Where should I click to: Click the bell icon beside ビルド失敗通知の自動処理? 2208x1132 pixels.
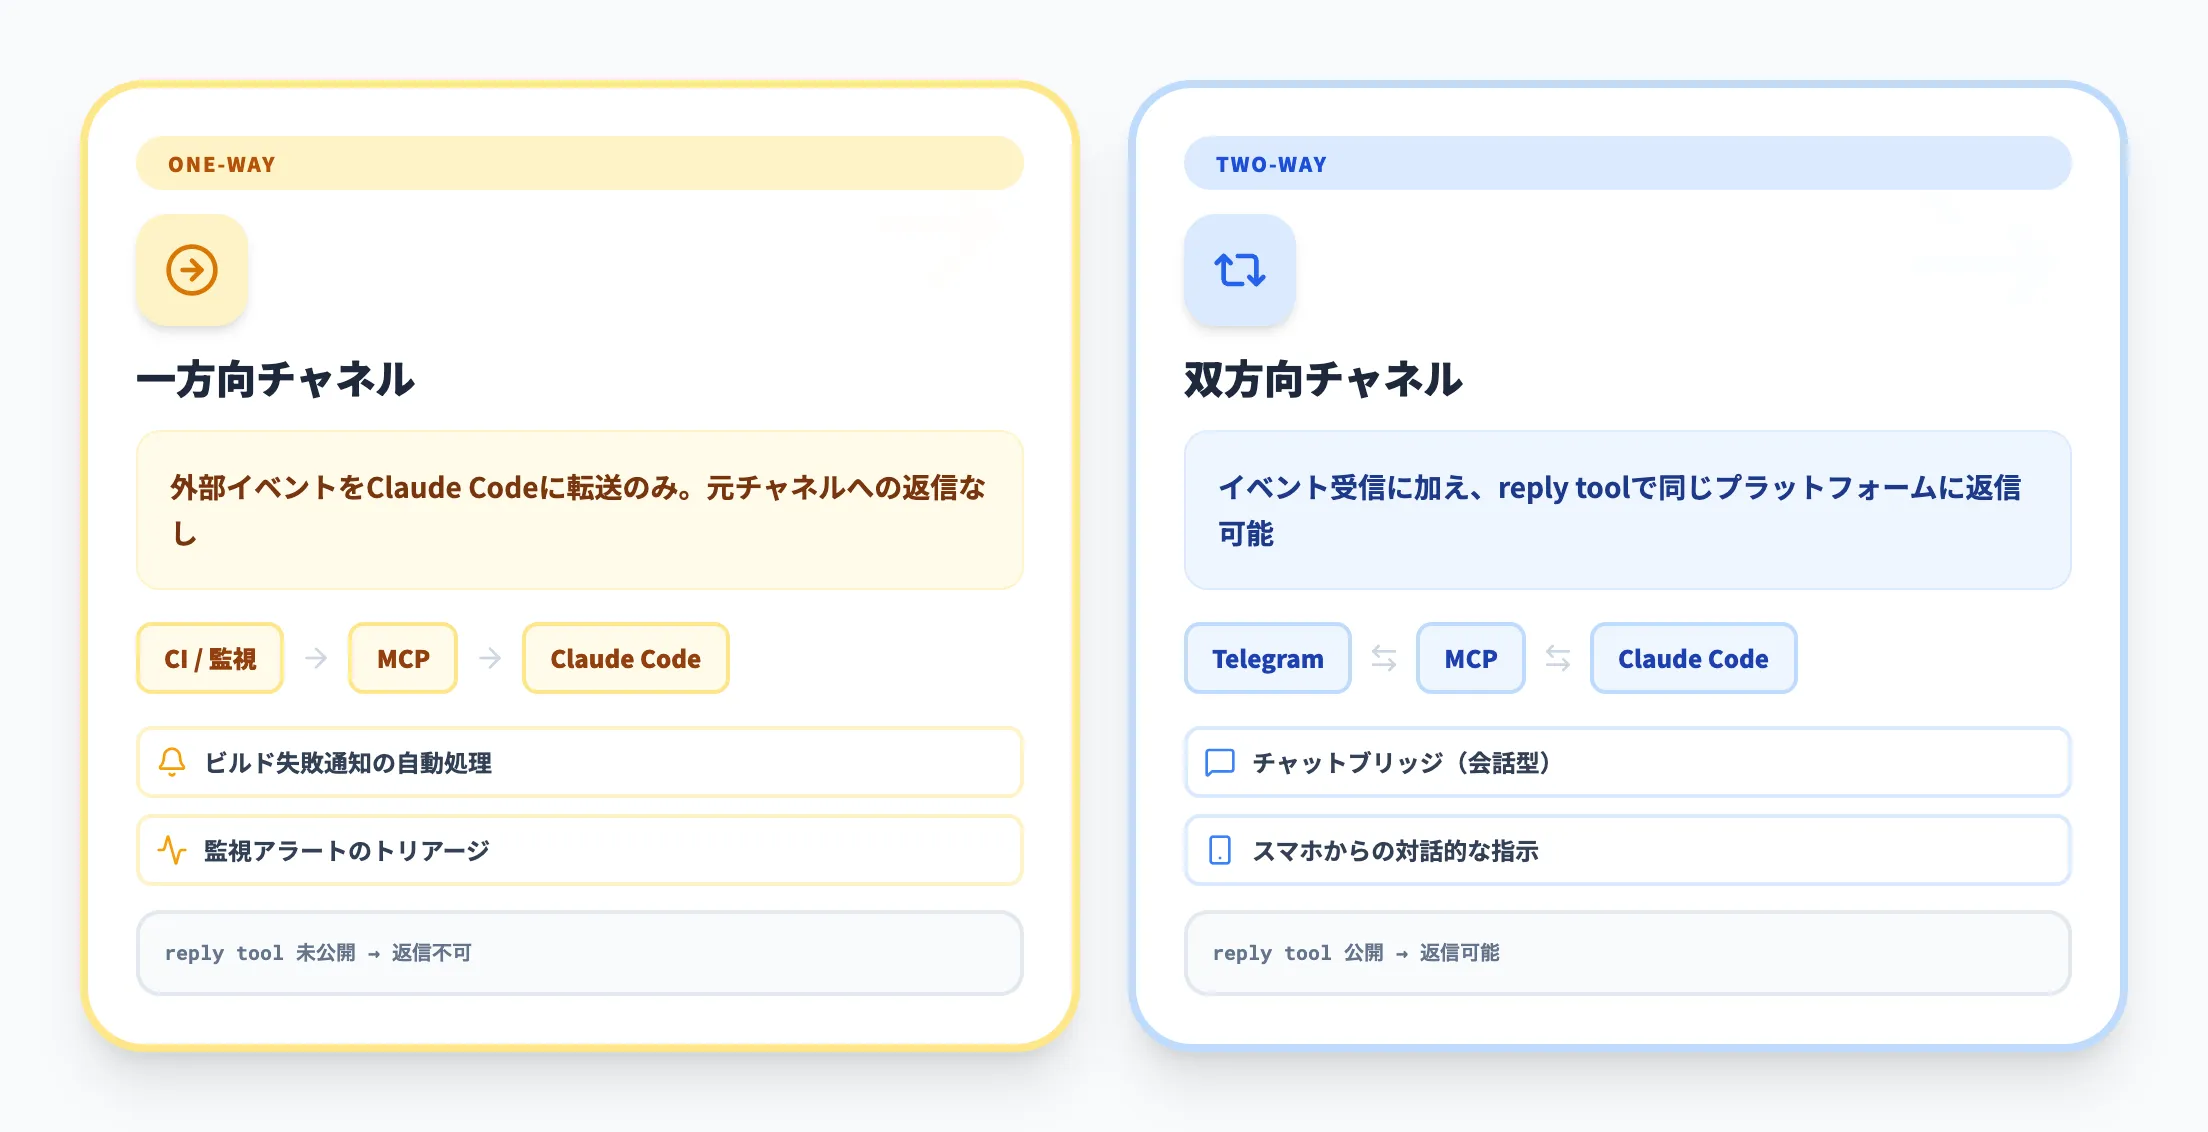(x=172, y=762)
